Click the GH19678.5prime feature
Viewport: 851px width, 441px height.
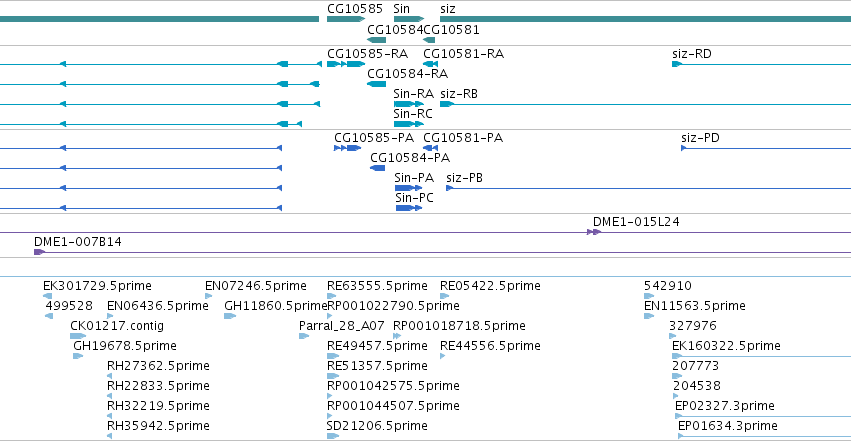pos(78,356)
